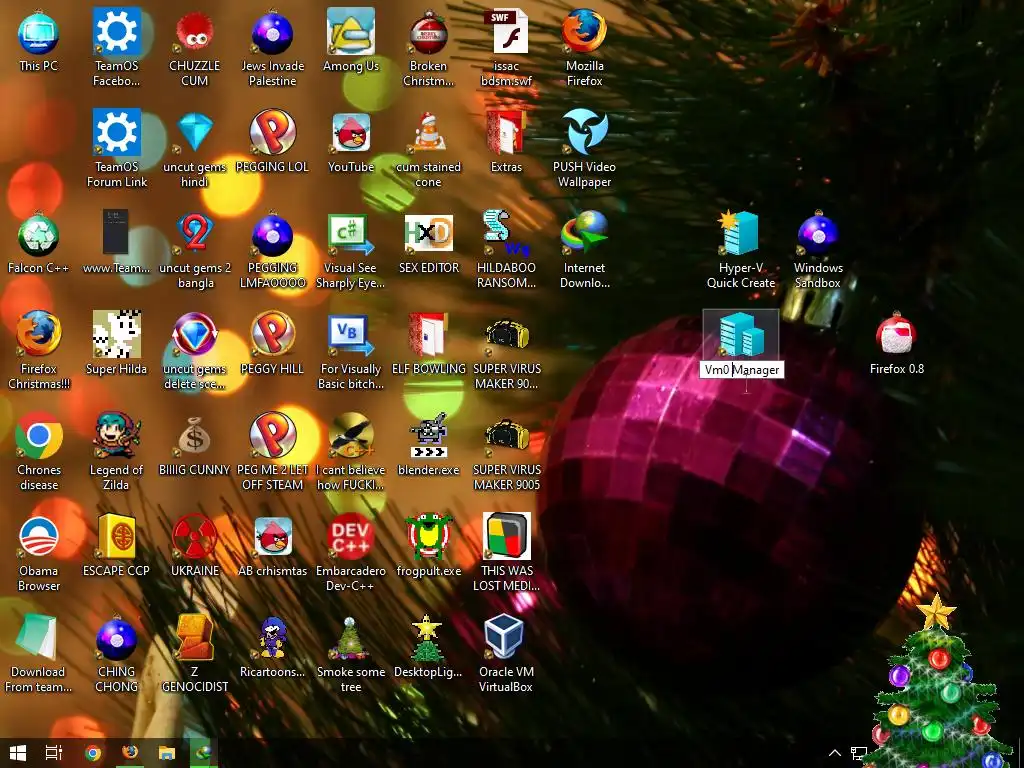This screenshot has height=768, width=1024.
Task: Click into the Vm0 Manager rename field
Action: [x=741, y=370]
